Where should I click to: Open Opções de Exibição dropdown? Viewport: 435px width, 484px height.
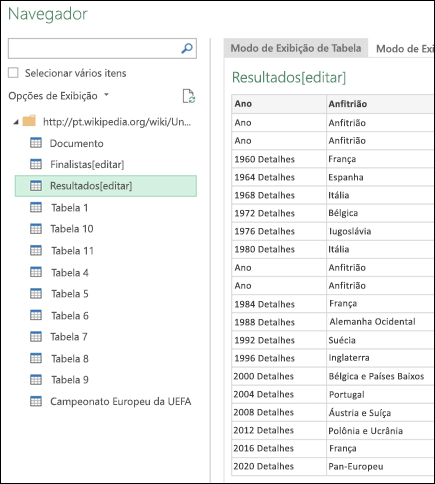coord(59,96)
